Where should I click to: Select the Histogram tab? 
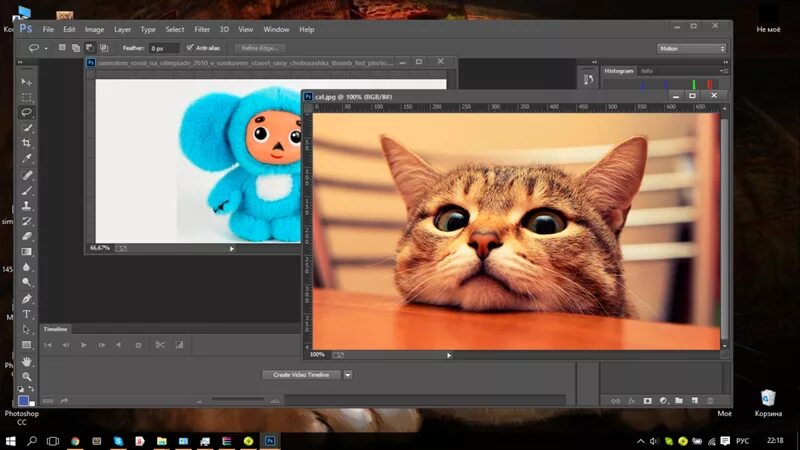(x=619, y=71)
